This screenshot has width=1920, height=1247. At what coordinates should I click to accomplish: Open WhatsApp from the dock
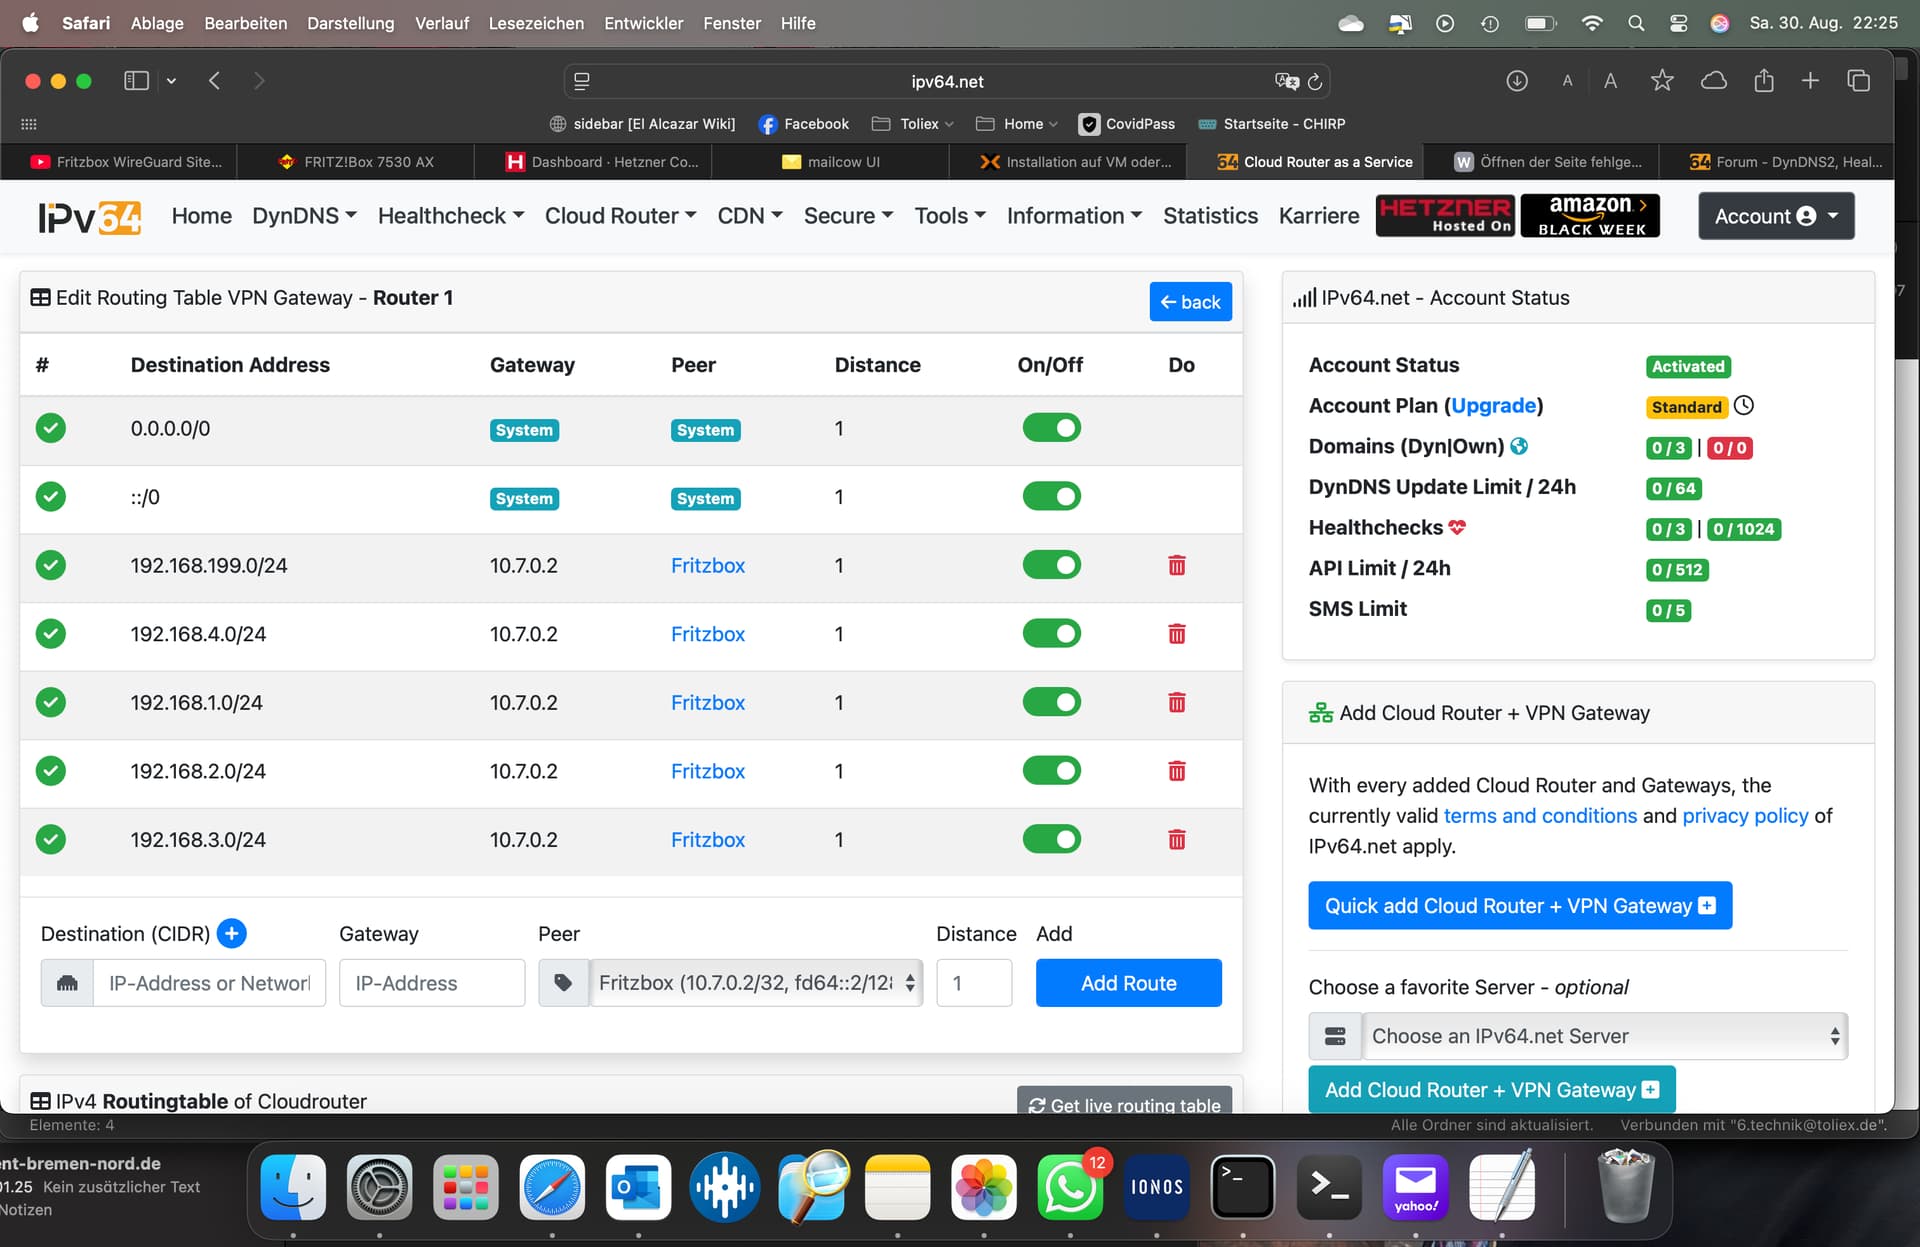coord(1069,1187)
